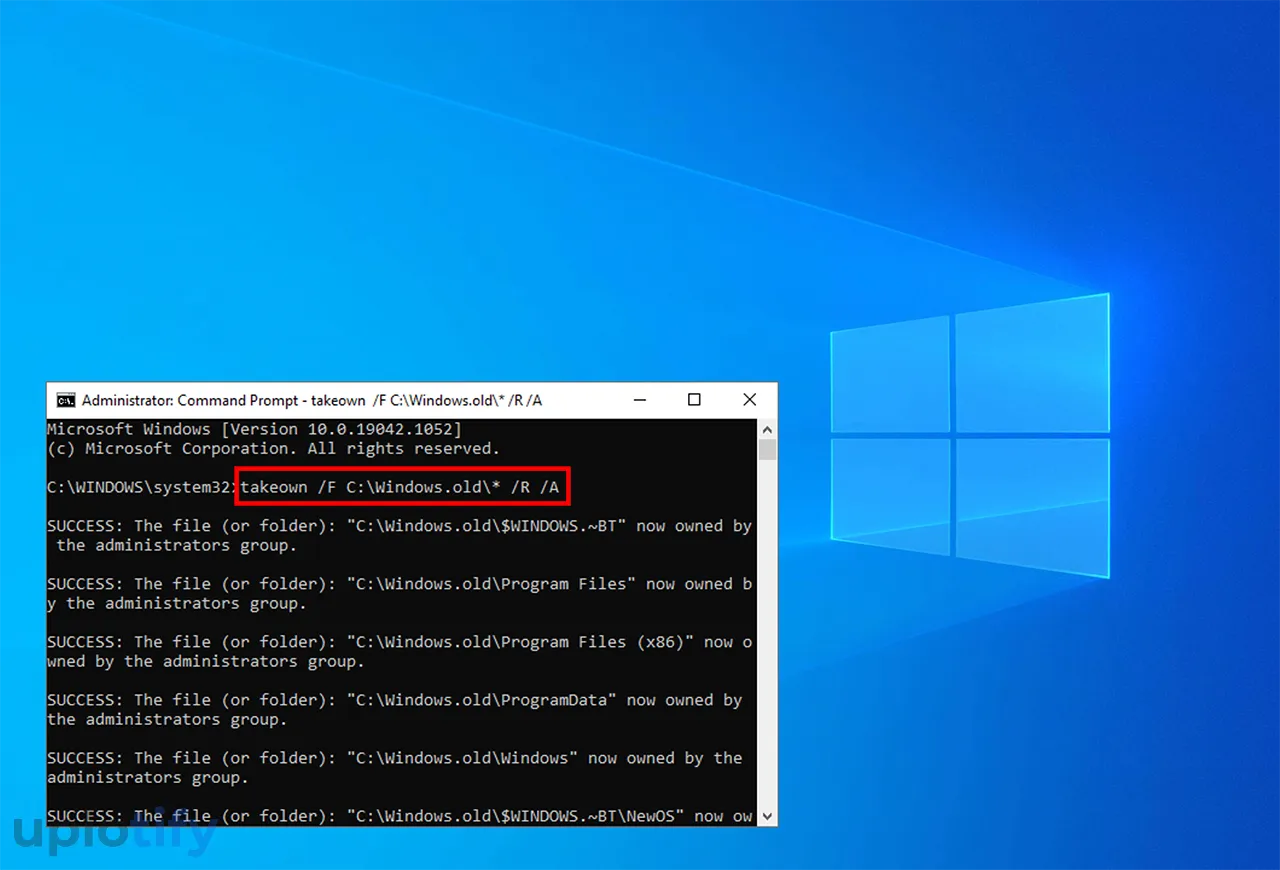Click the scrollbar down arrow

[767, 816]
